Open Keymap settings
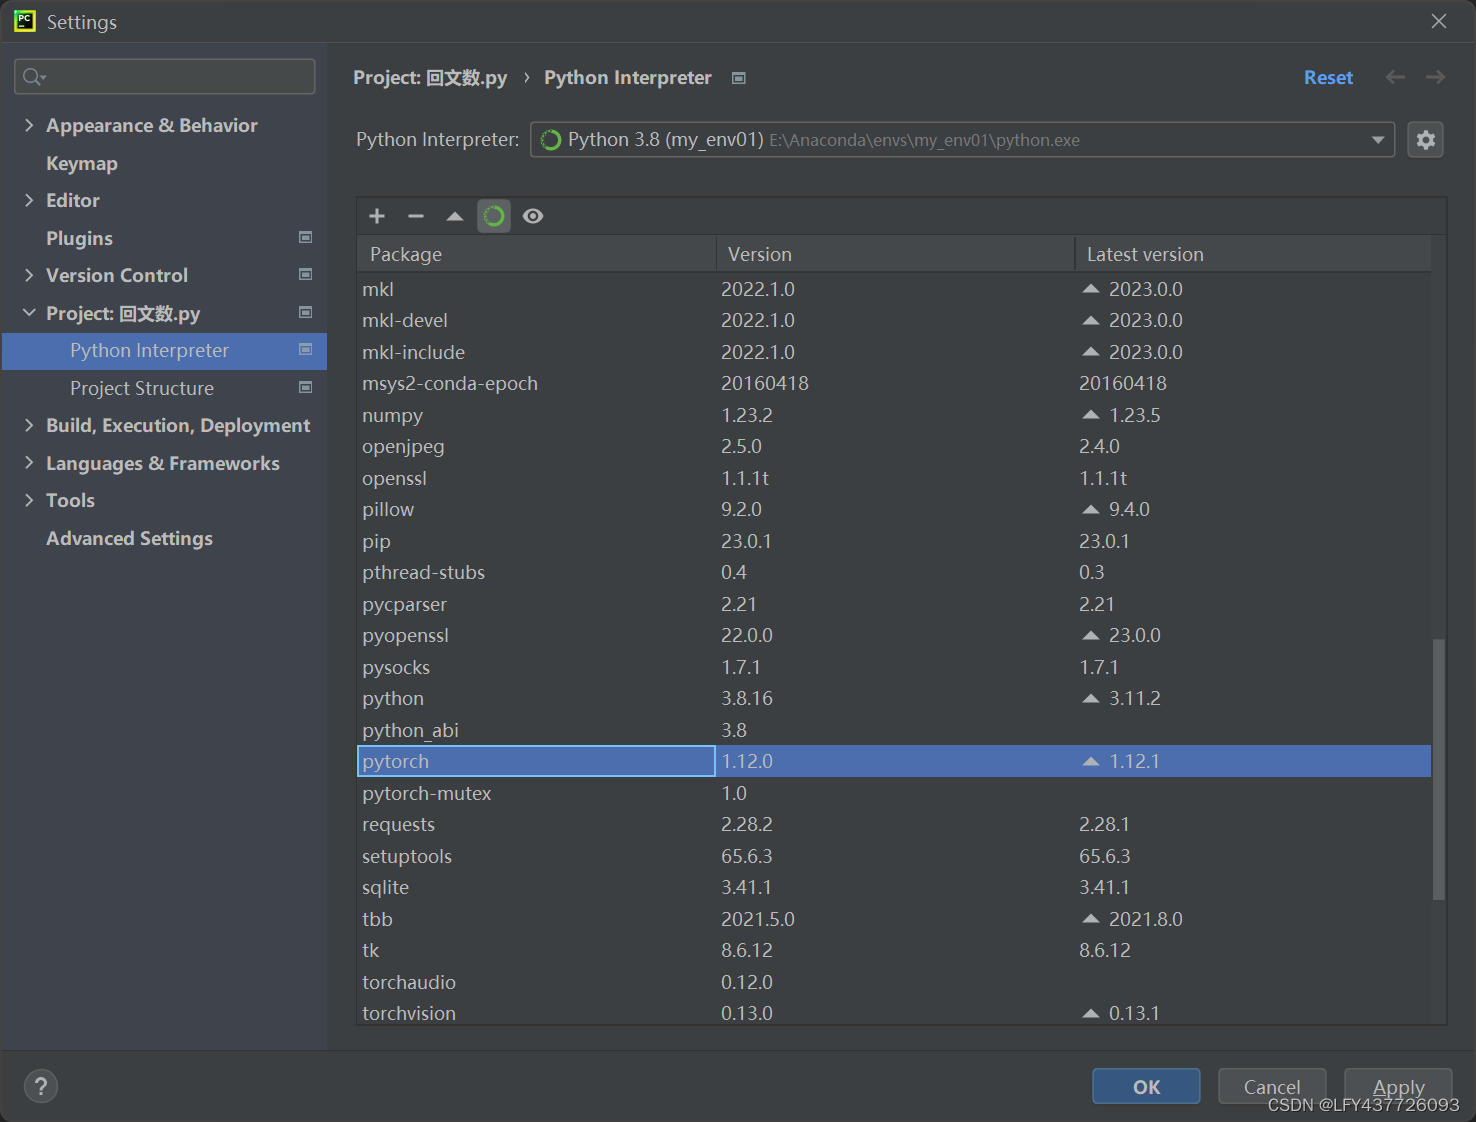 click(82, 163)
